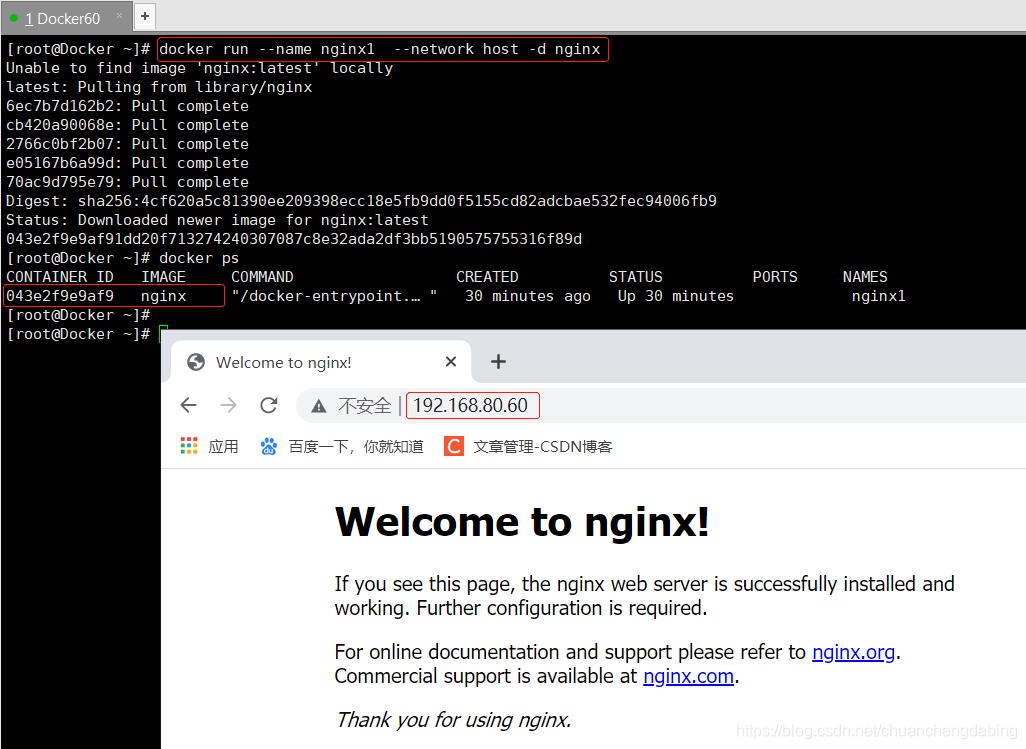Click the CSDN red C bookmark icon

click(x=453, y=446)
